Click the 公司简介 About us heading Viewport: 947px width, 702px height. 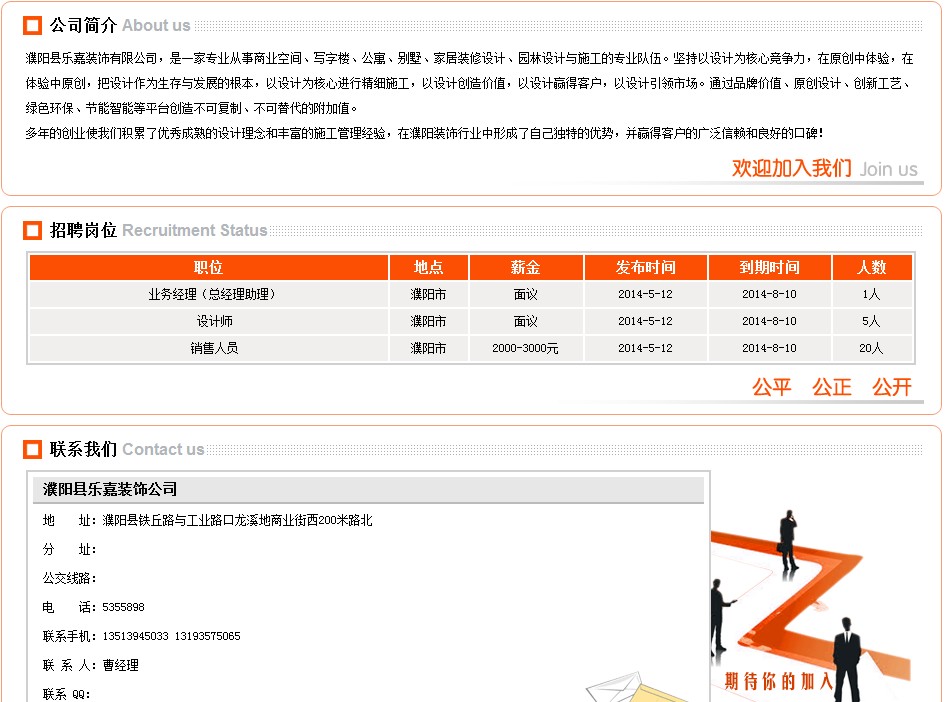coord(120,25)
